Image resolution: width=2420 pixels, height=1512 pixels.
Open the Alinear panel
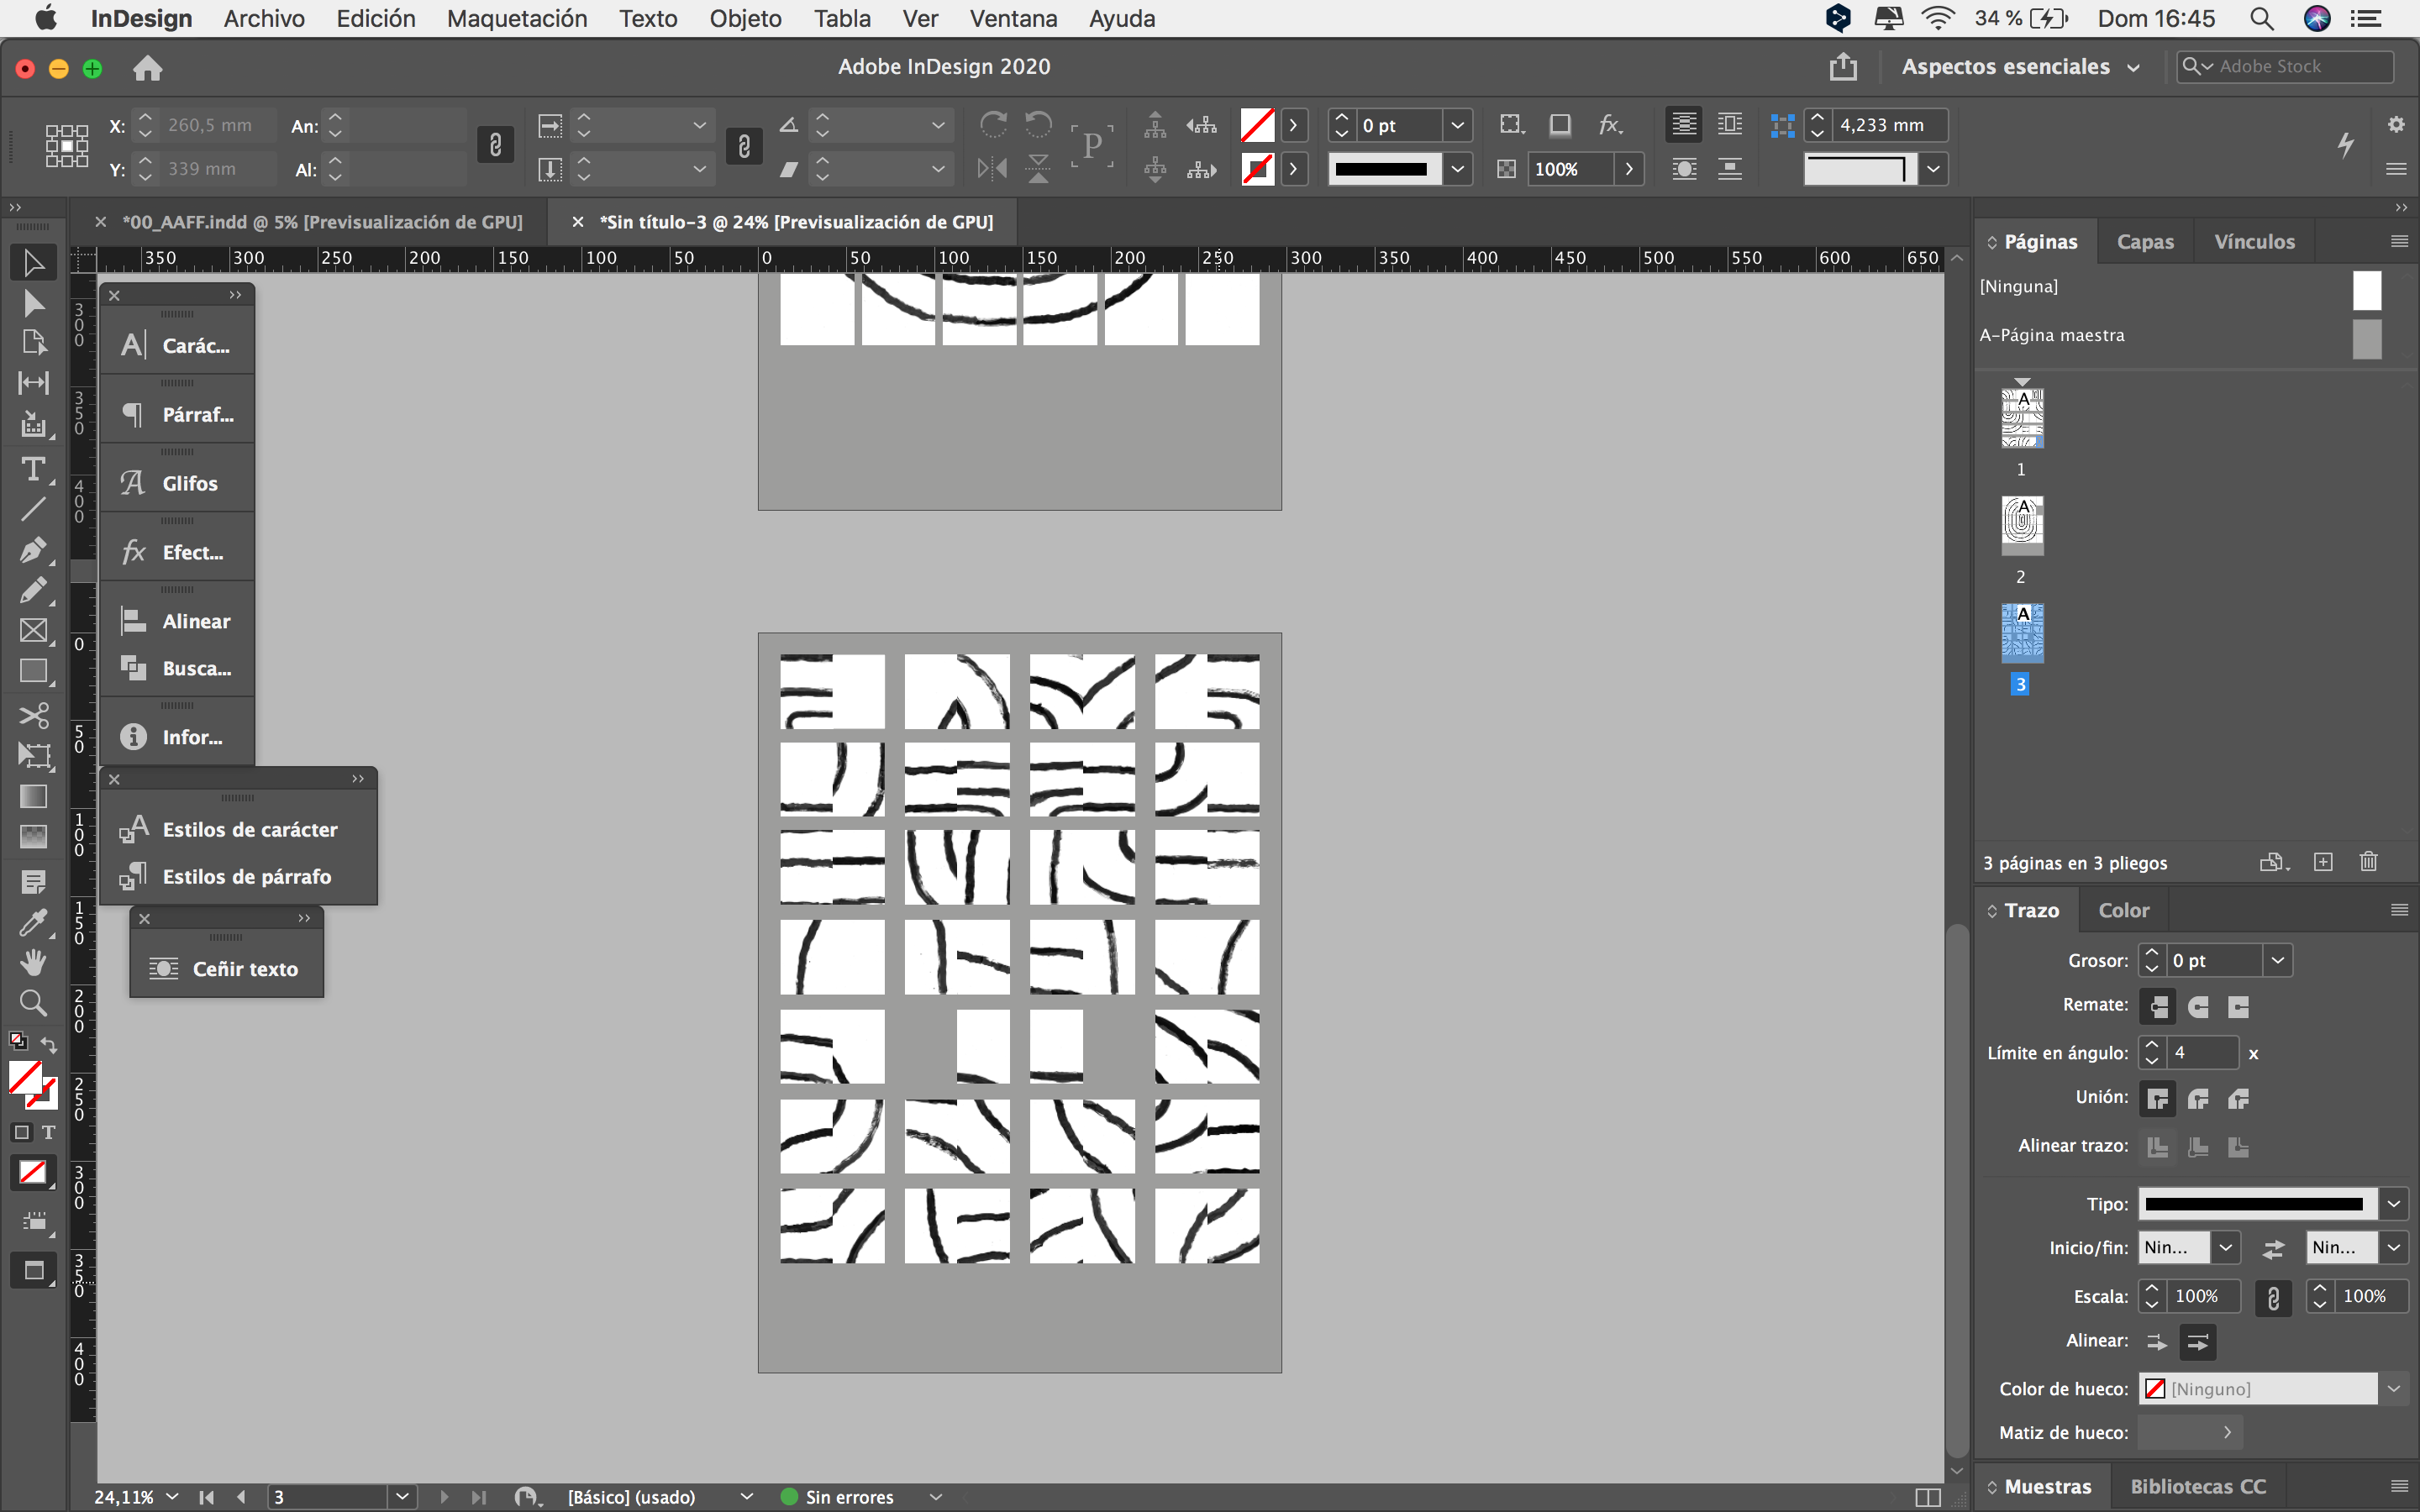[177, 621]
